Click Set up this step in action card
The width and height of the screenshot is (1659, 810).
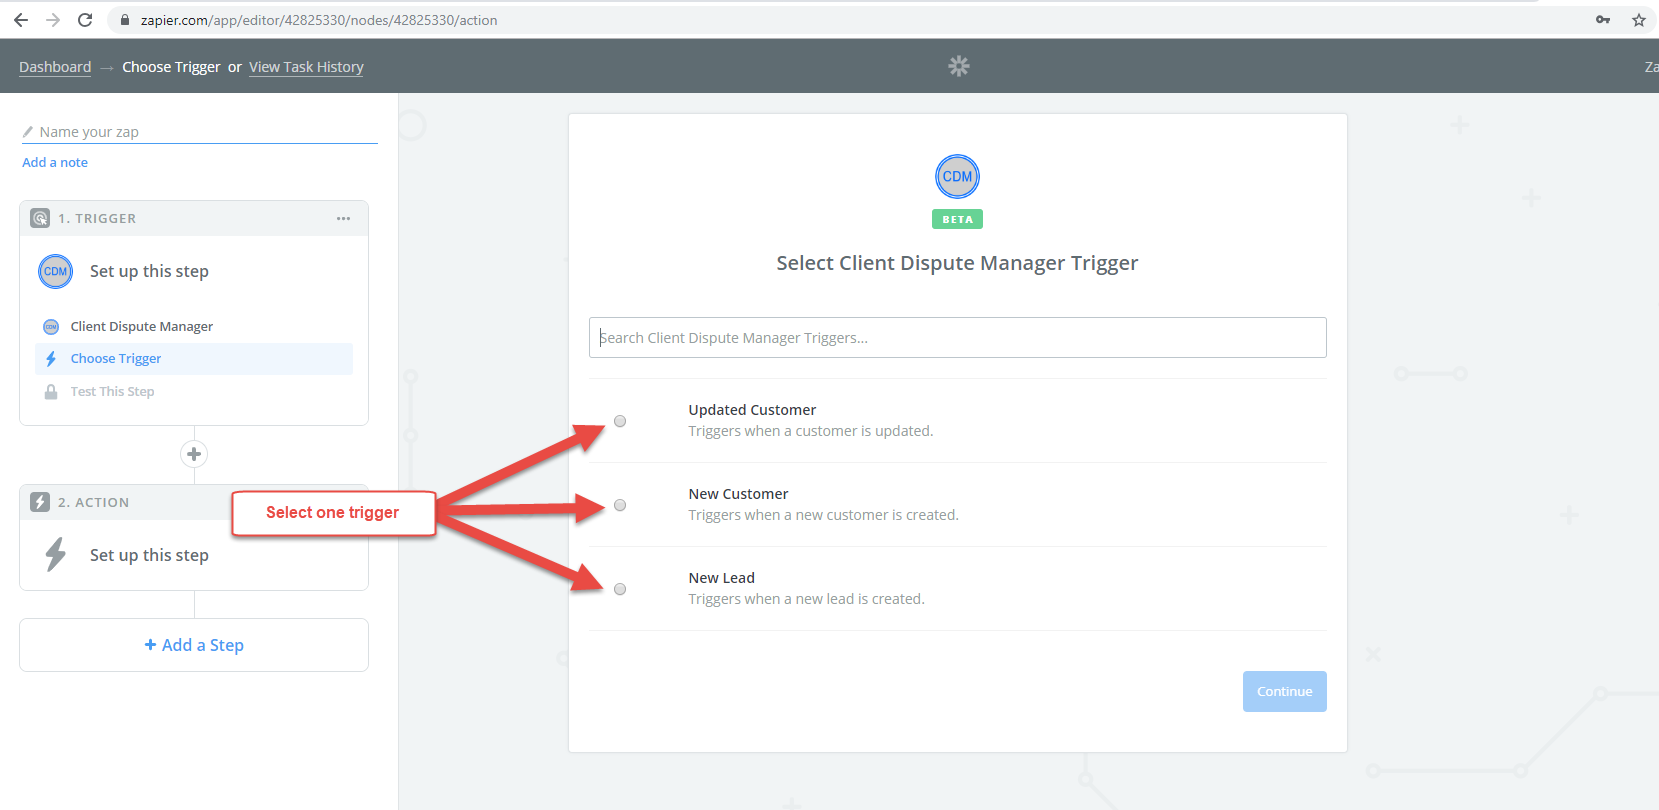click(x=149, y=555)
